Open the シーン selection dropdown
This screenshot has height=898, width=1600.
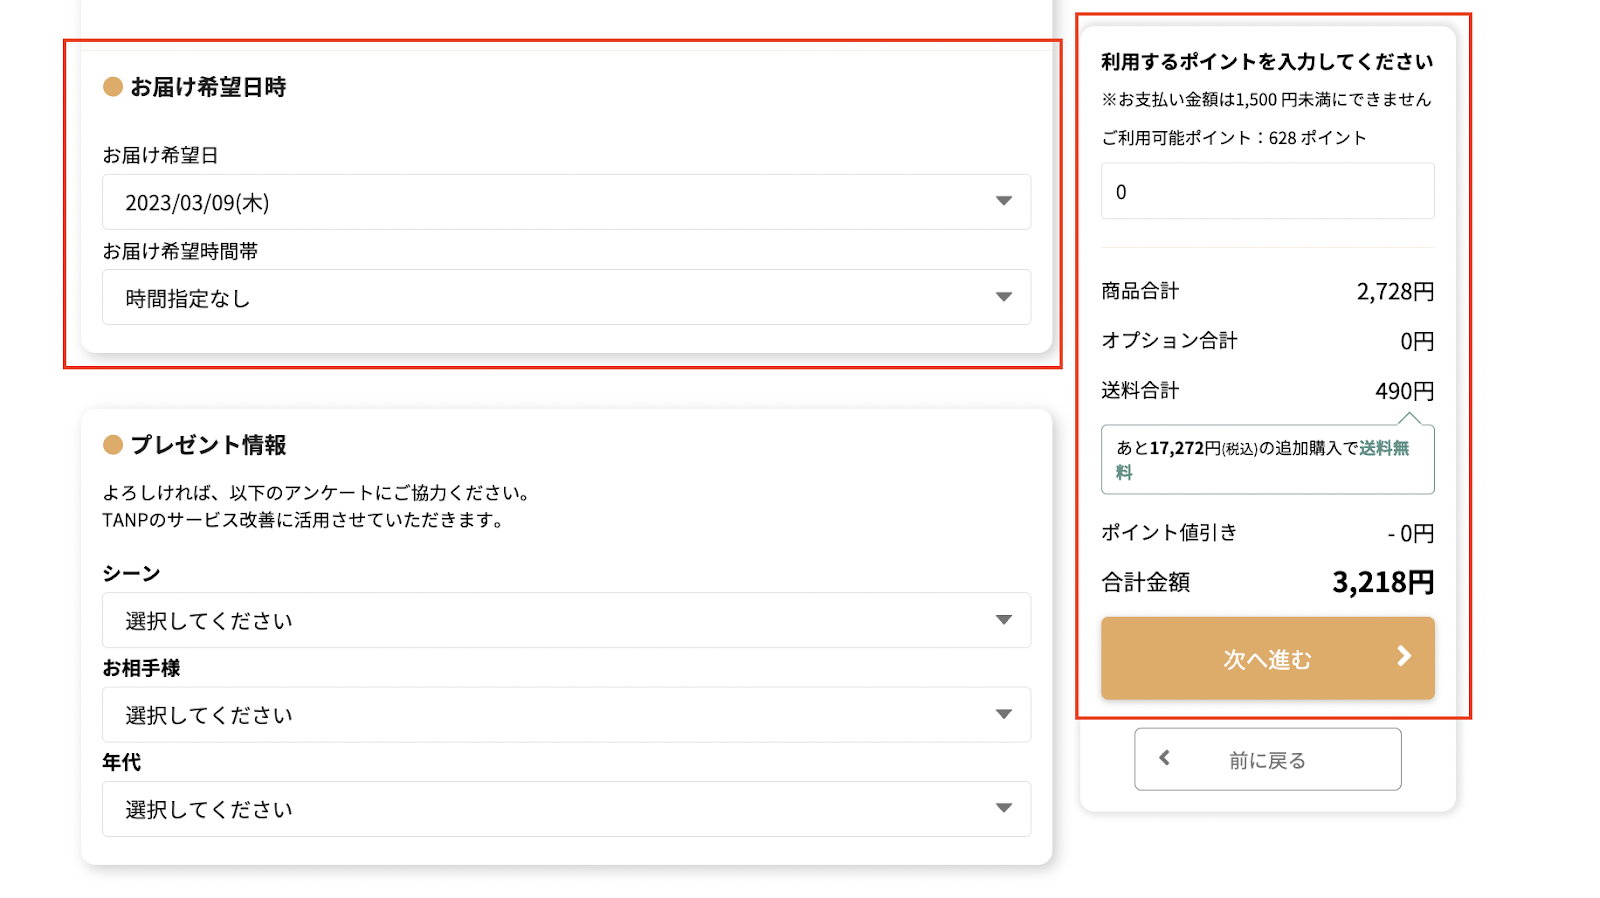[565, 620]
